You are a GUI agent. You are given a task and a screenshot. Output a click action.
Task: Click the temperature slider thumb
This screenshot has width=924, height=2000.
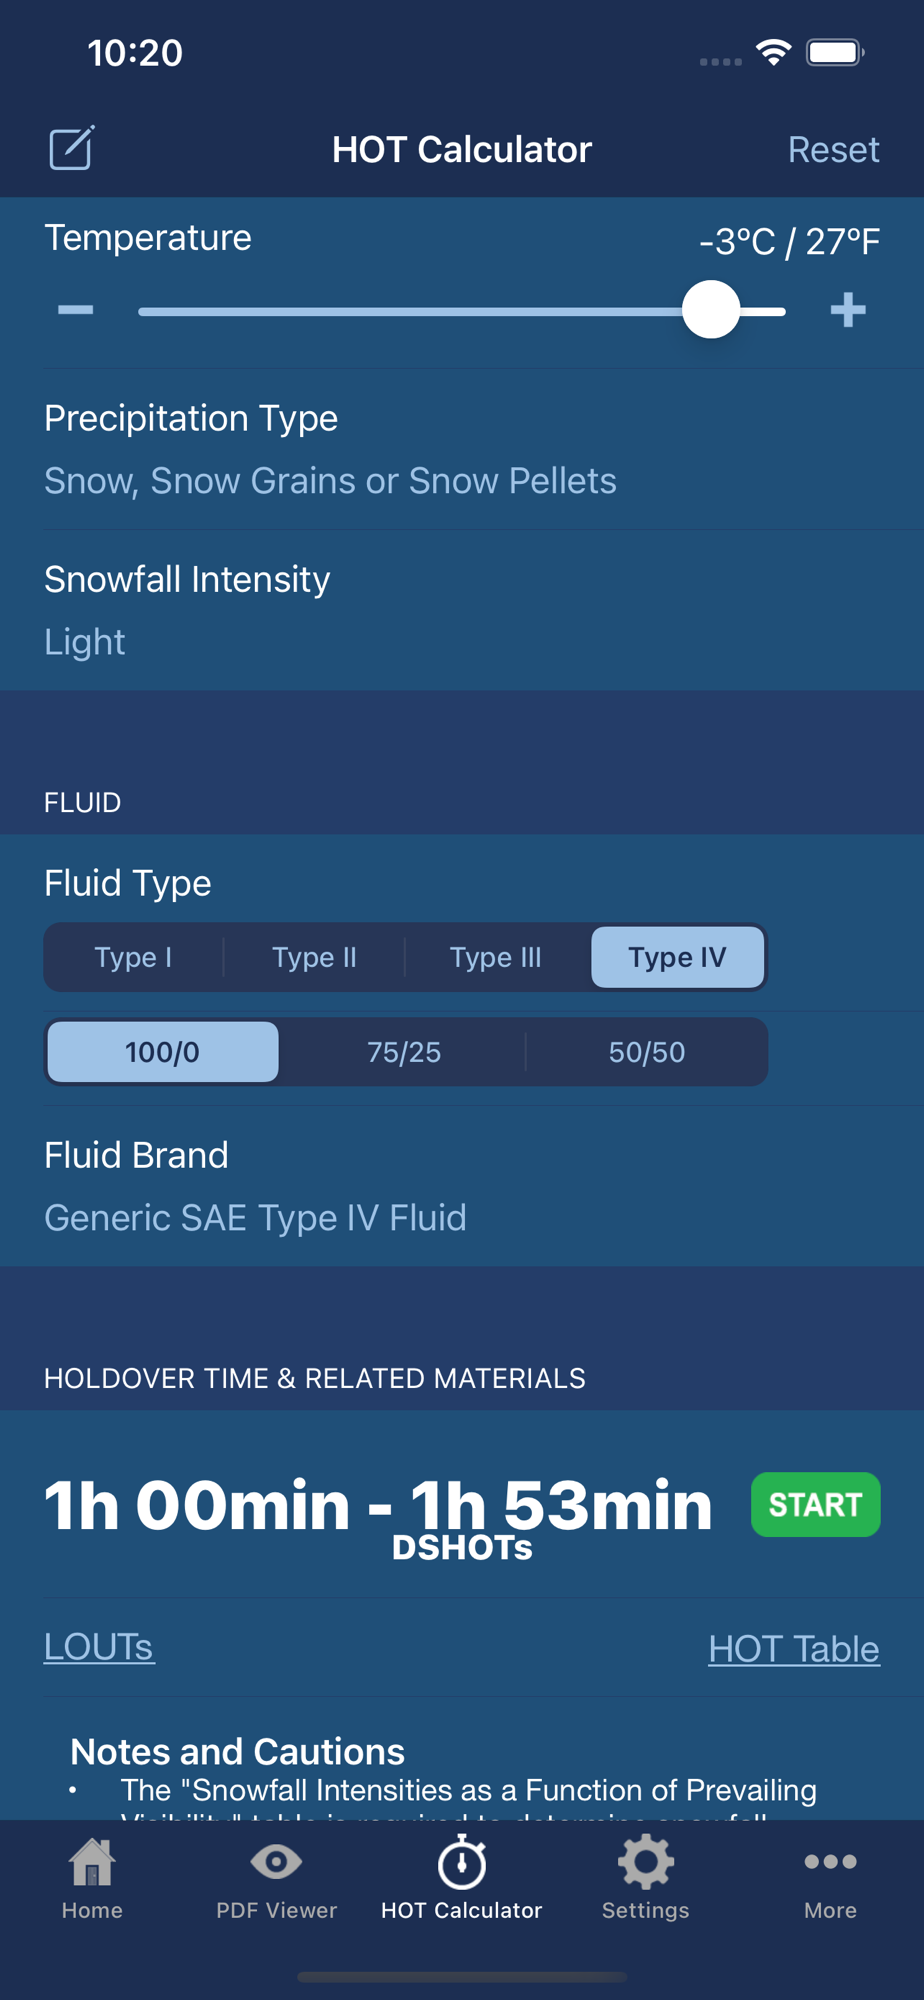coord(711,310)
